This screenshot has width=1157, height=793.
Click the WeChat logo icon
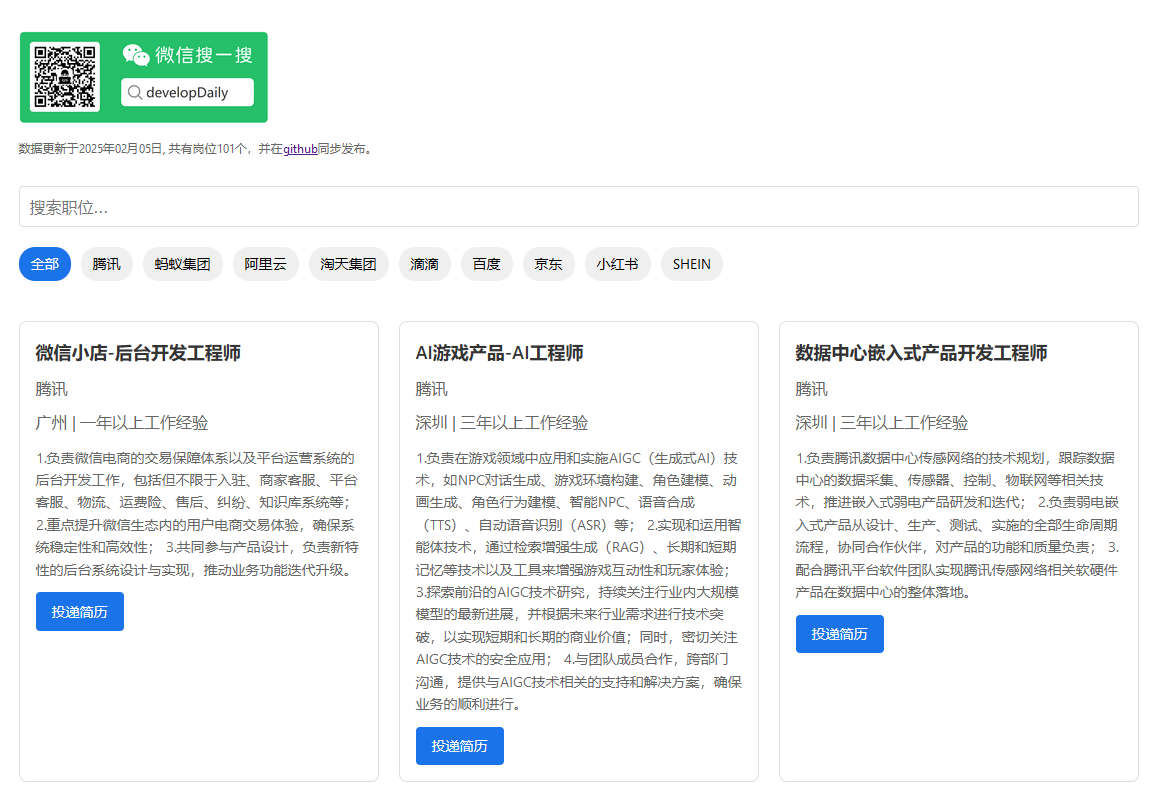click(136, 55)
